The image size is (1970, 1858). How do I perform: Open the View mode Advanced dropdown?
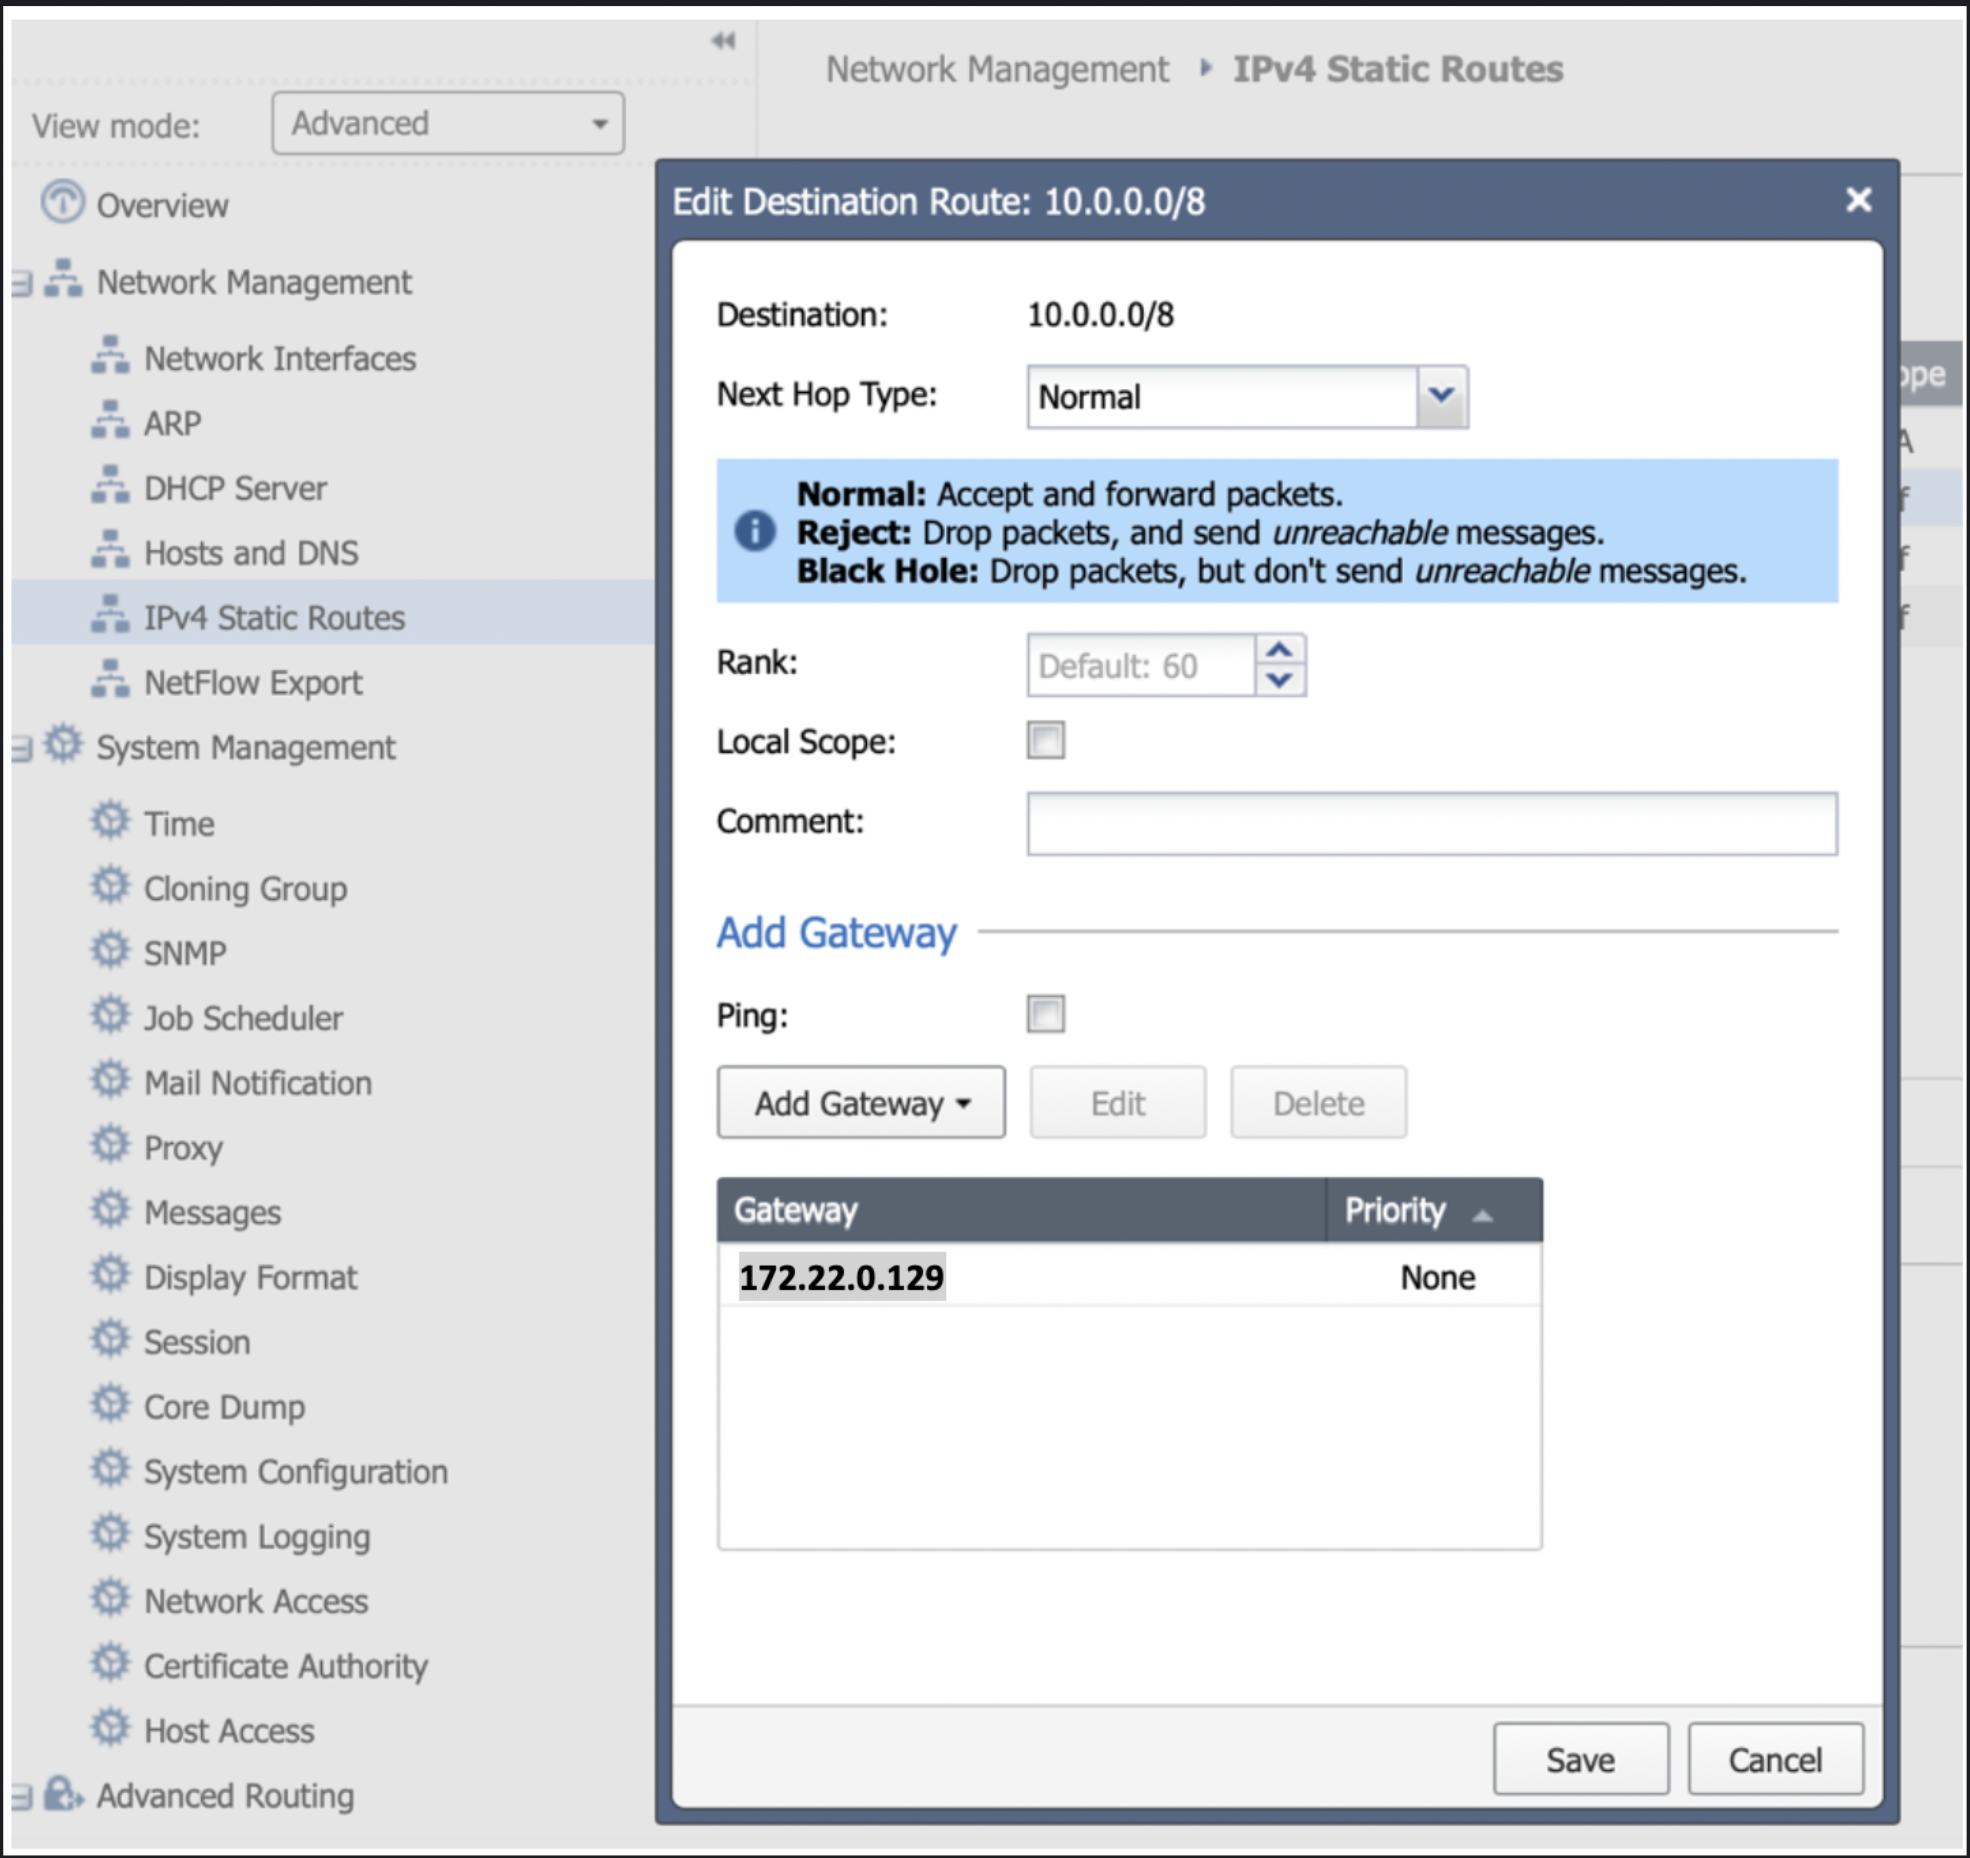click(448, 124)
